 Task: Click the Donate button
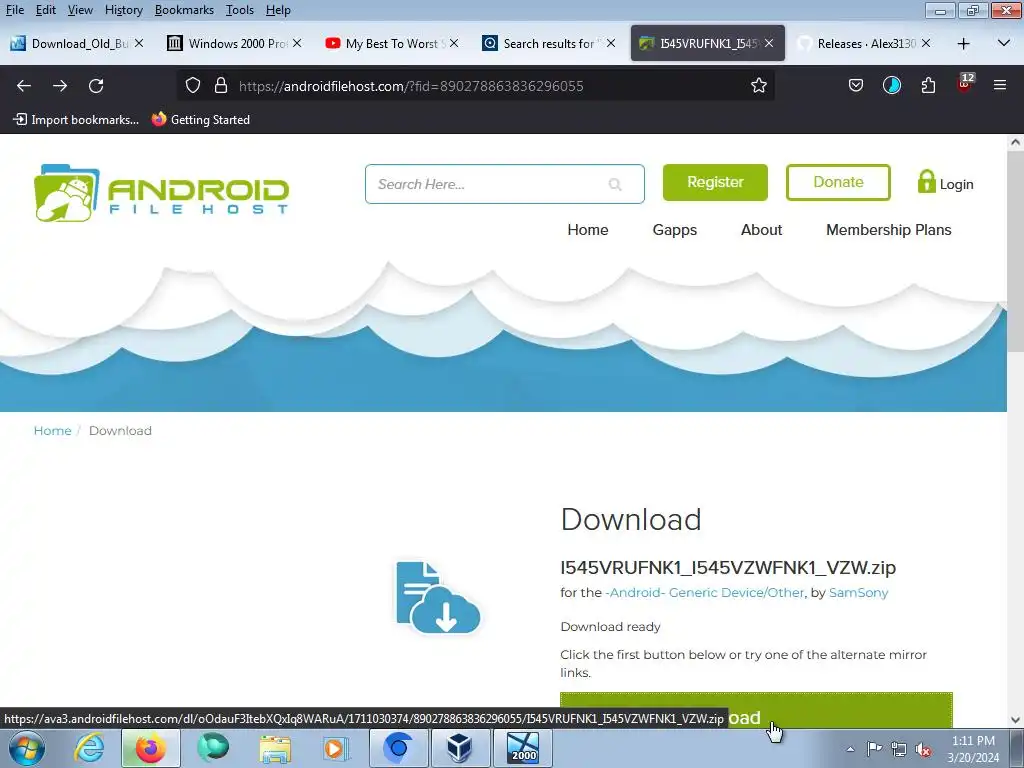pos(838,182)
